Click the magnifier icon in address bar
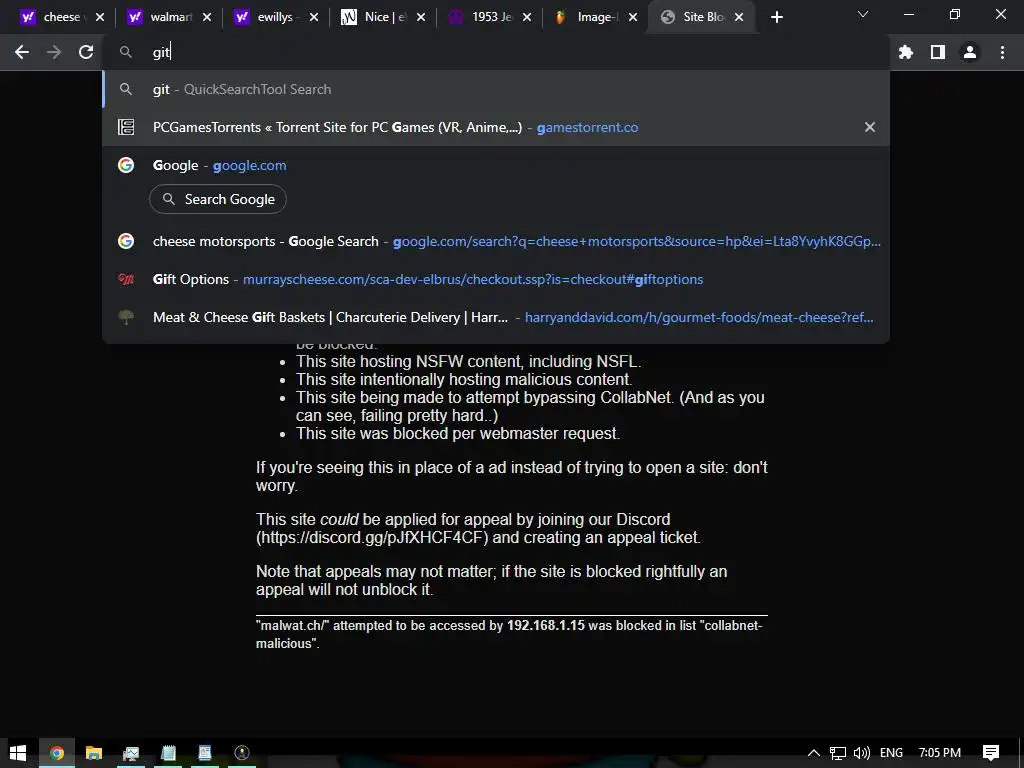The image size is (1024, 768). click(x=126, y=52)
